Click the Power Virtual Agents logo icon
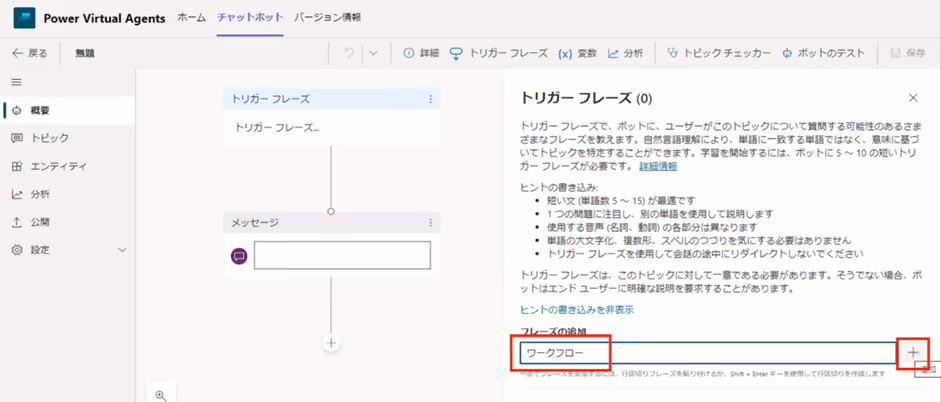Image resolution: width=941 pixels, height=402 pixels. [25, 18]
